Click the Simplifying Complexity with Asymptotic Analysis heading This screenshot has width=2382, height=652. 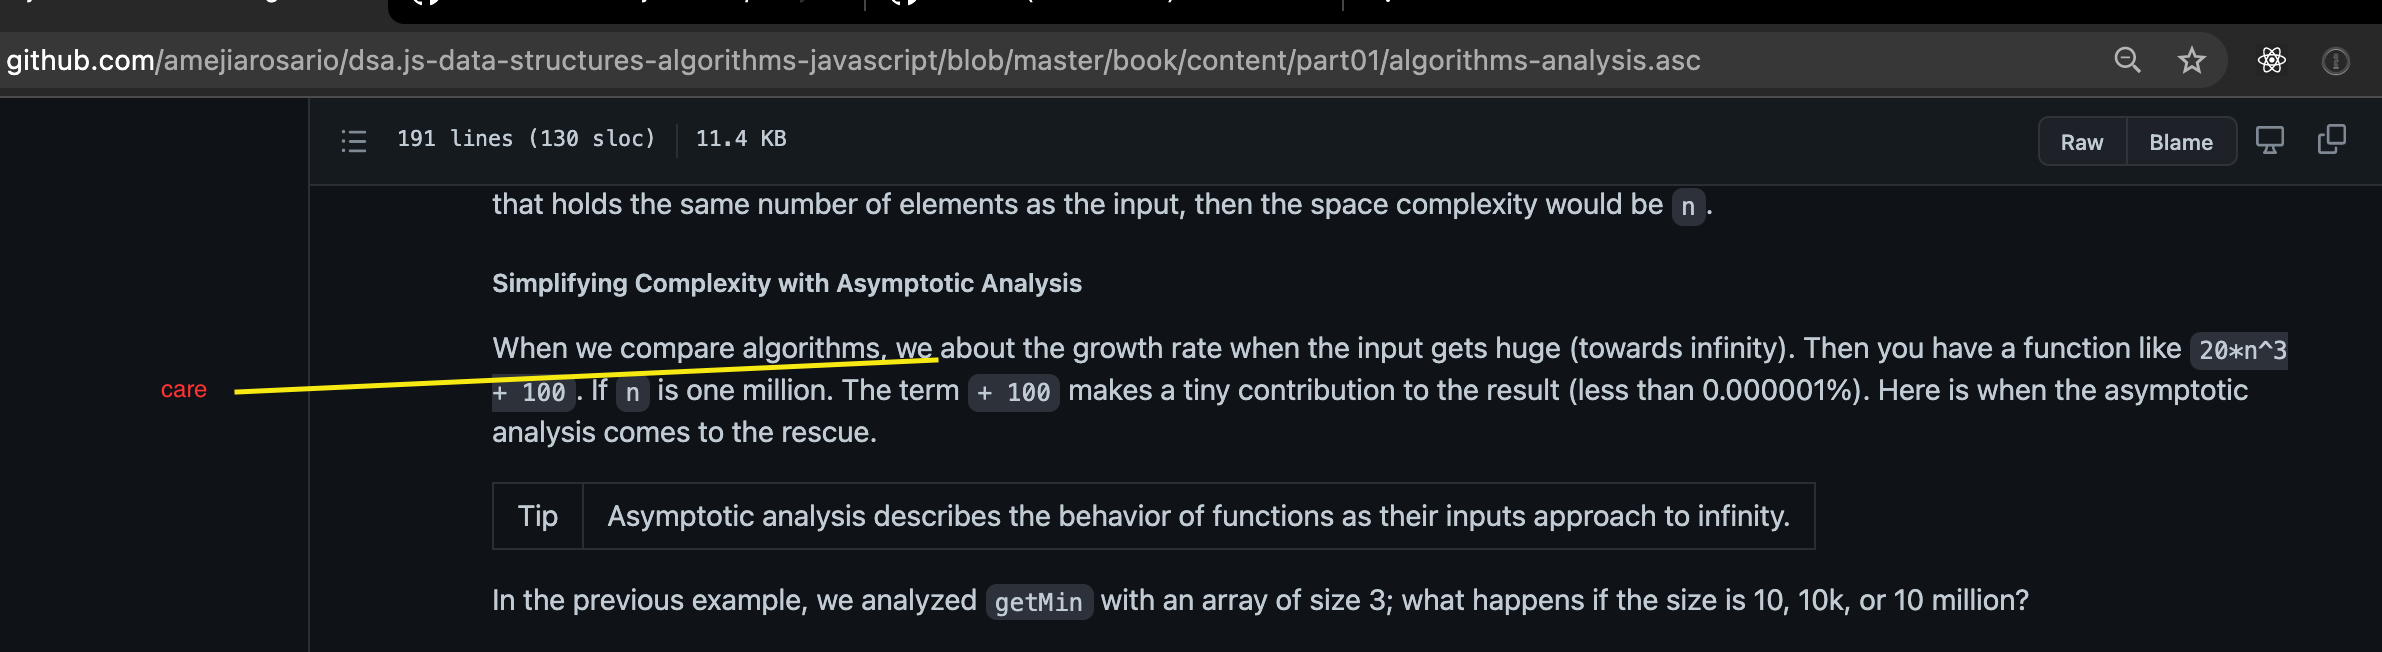point(787,283)
